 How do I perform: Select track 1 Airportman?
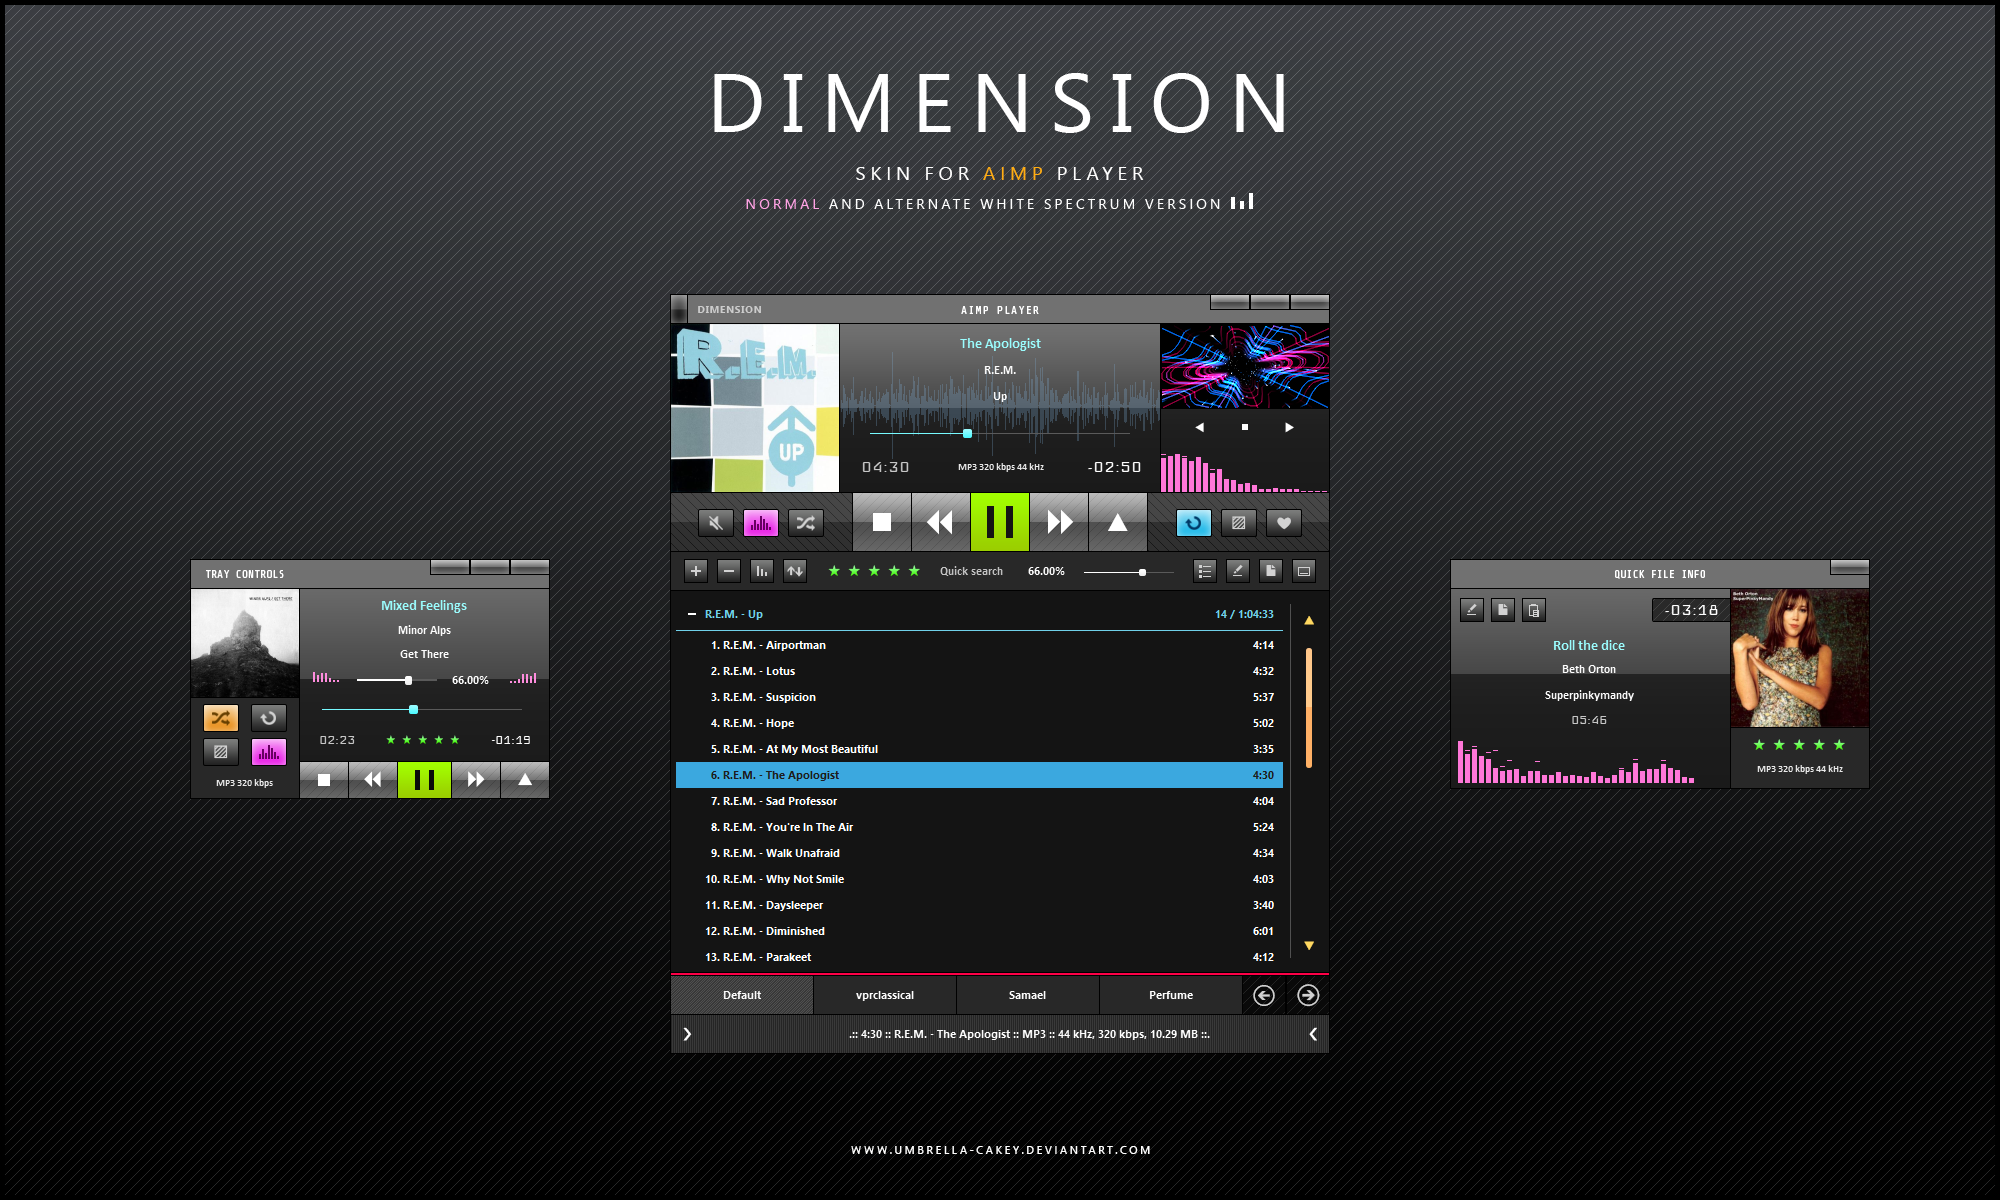(x=979, y=645)
